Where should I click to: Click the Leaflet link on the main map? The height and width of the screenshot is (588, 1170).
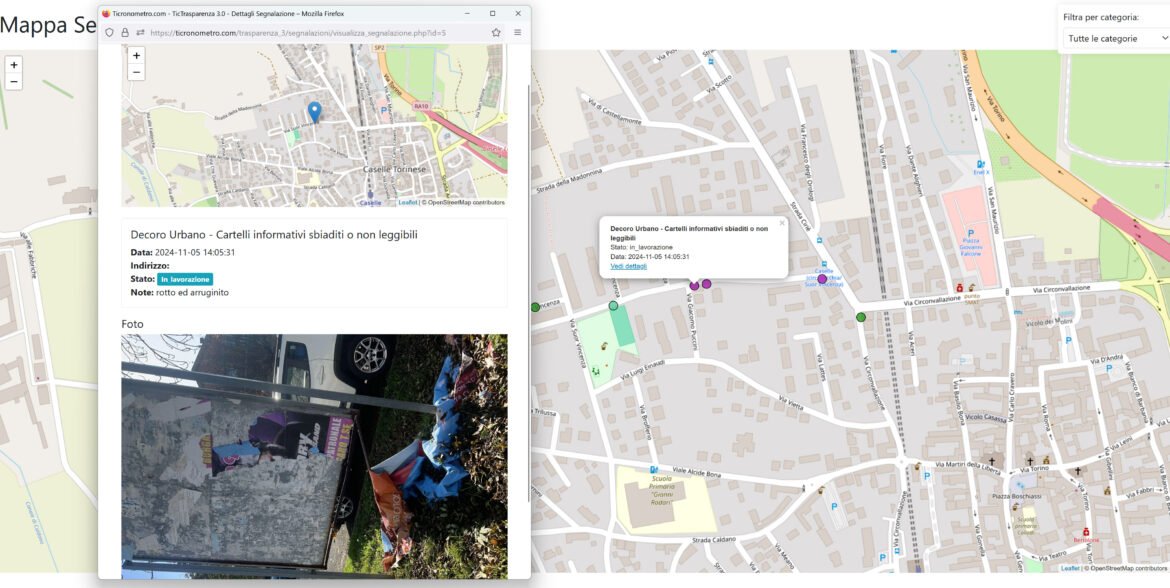click(1070, 568)
